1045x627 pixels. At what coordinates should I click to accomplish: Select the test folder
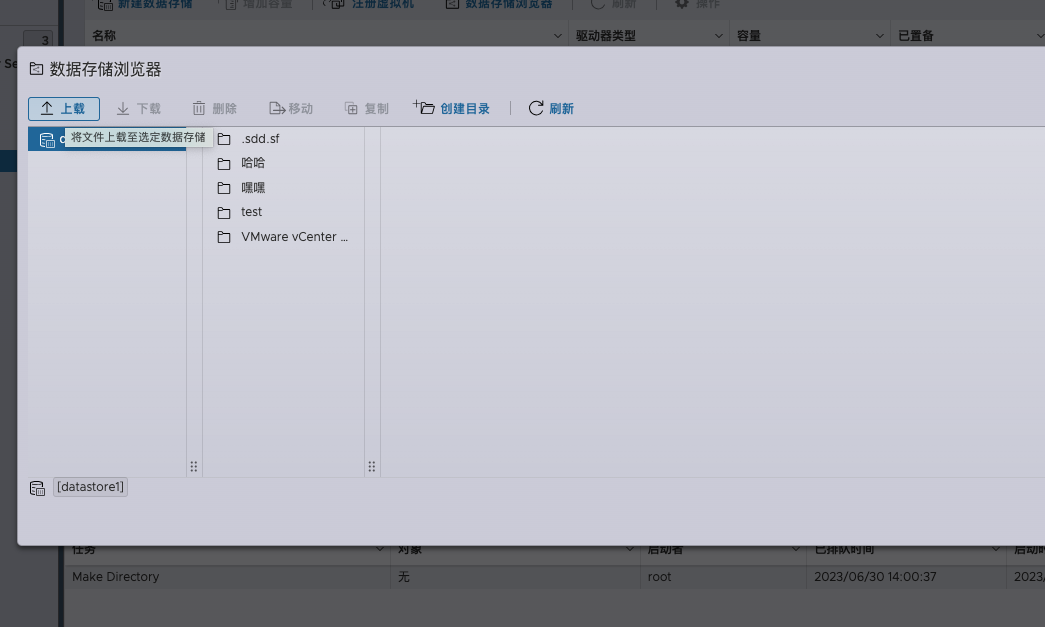coord(251,212)
